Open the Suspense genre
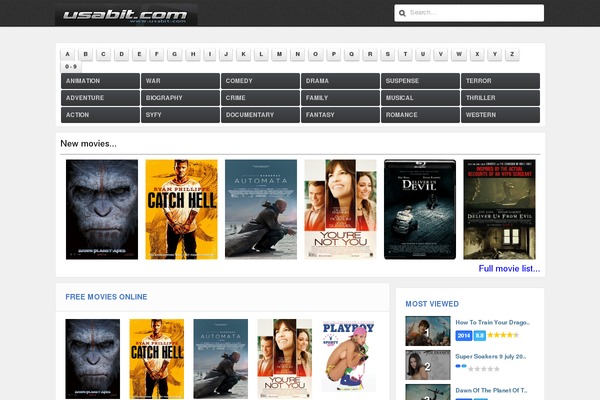Image resolution: width=600 pixels, height=400 pixels. point(420,81)
